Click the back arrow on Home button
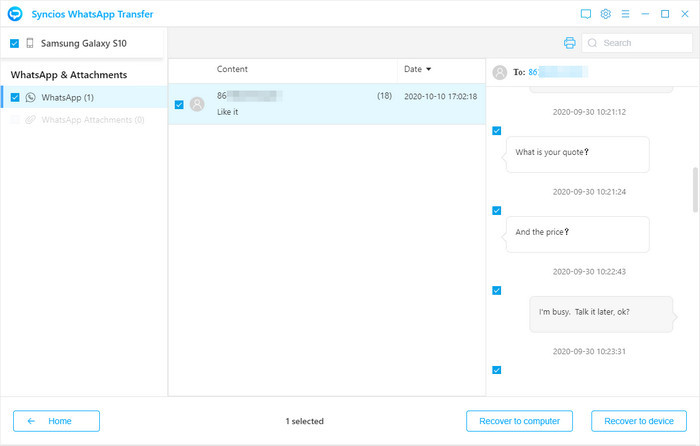 click(x=31, y=421)
